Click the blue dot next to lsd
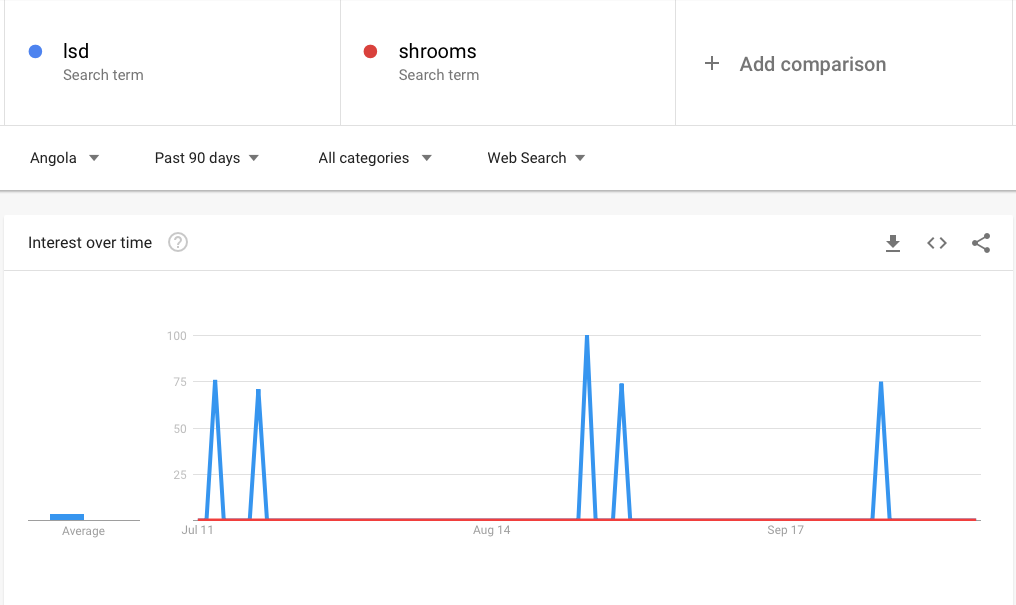Image resolution: width=1016 pixels, height=605 pixels. click(x=36, y=52)
